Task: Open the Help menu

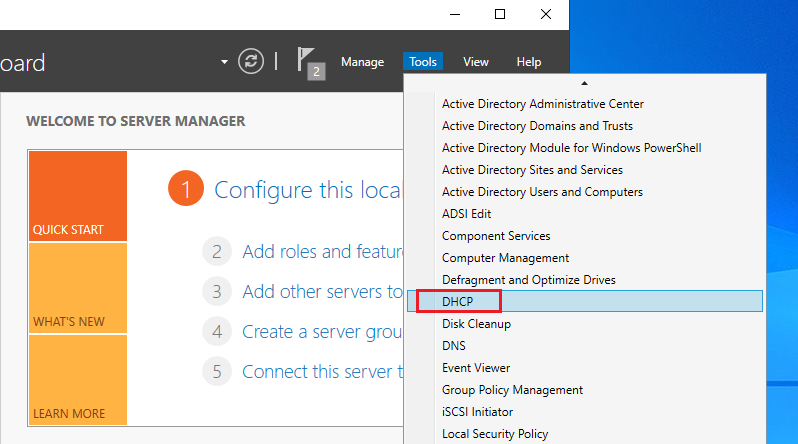Action: coord(528,62)
